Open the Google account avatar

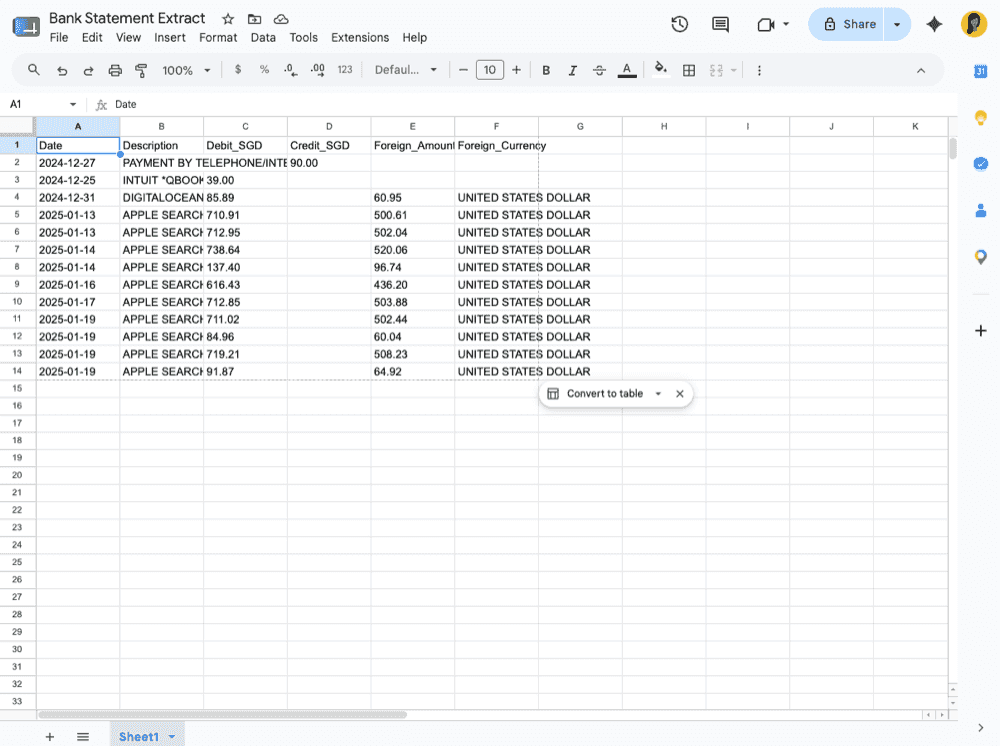click(974, 24)
